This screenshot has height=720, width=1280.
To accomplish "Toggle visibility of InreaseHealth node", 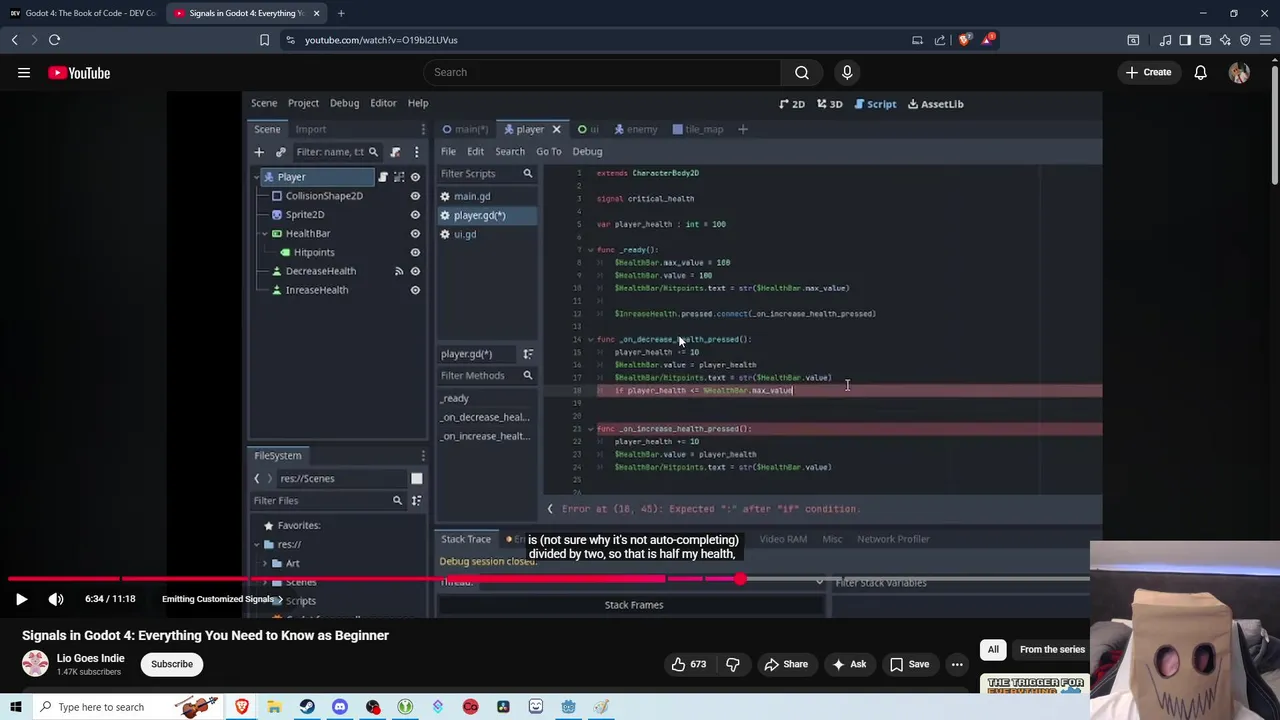I will [415, 290].
